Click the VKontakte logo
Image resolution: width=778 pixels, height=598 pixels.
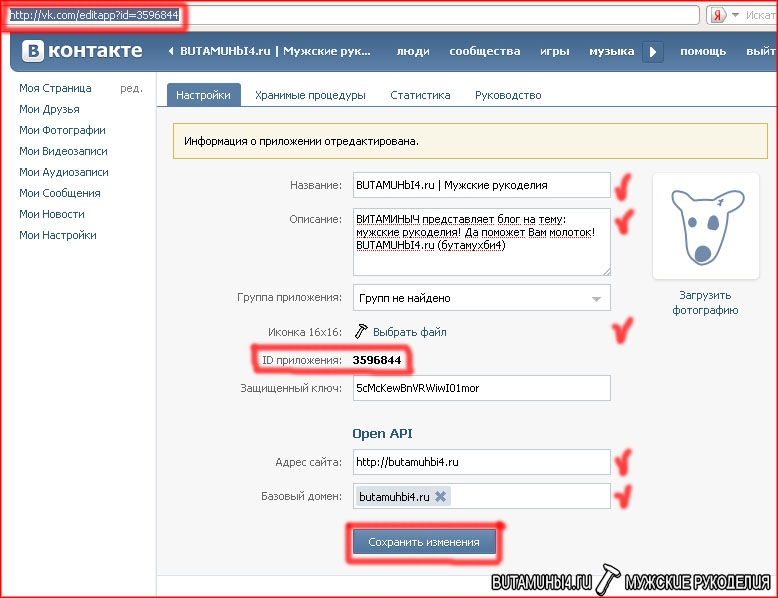click(82, 51)
